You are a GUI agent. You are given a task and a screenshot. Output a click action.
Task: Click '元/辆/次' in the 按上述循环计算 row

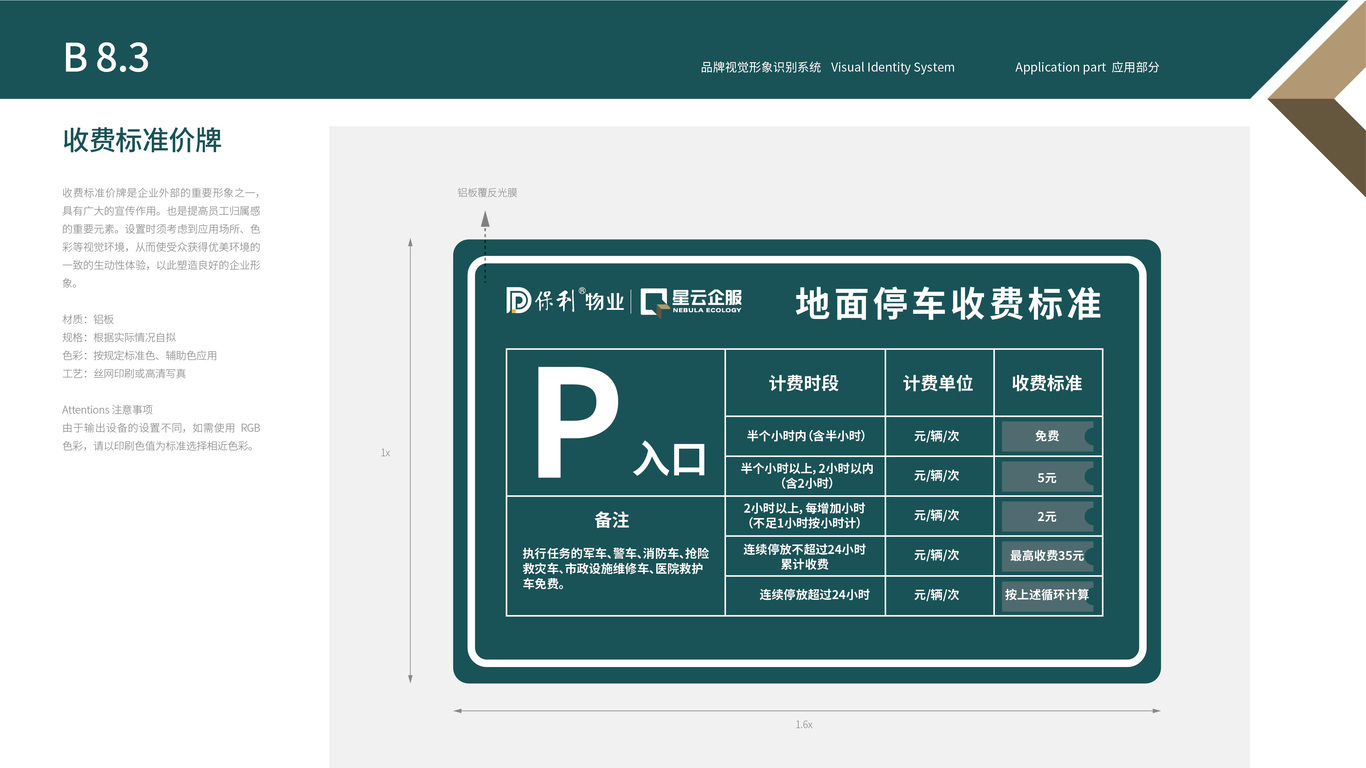tap(936, 595)
